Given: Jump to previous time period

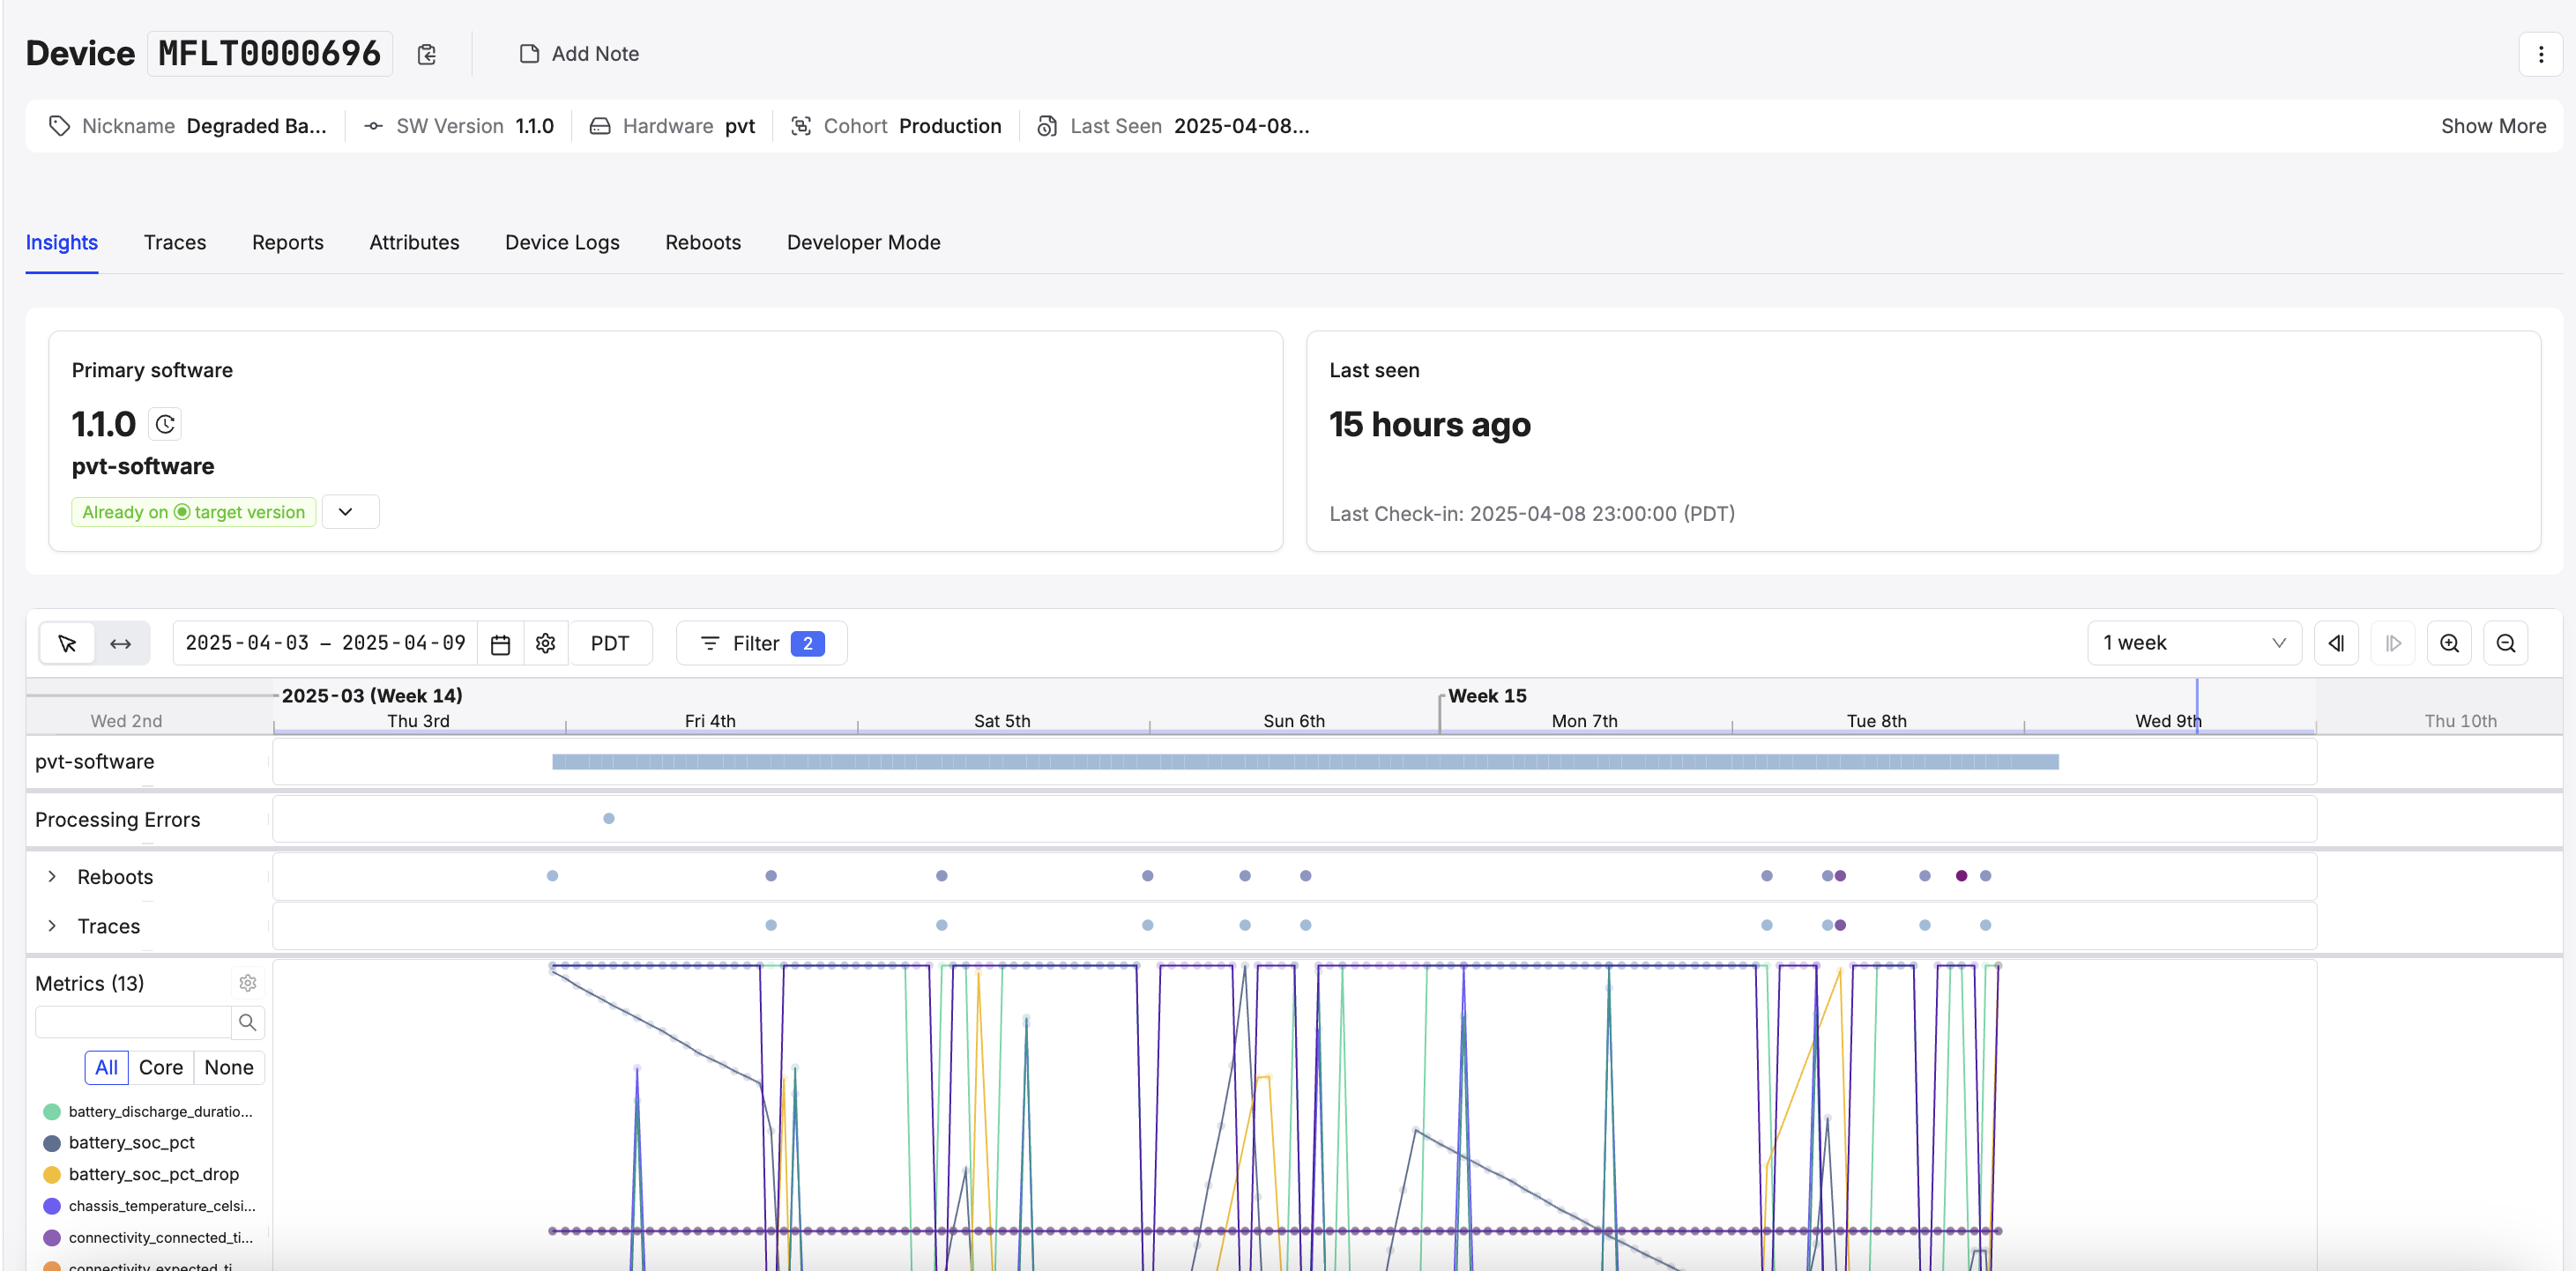Looking at the screenshot, I should coord(2336,643).
